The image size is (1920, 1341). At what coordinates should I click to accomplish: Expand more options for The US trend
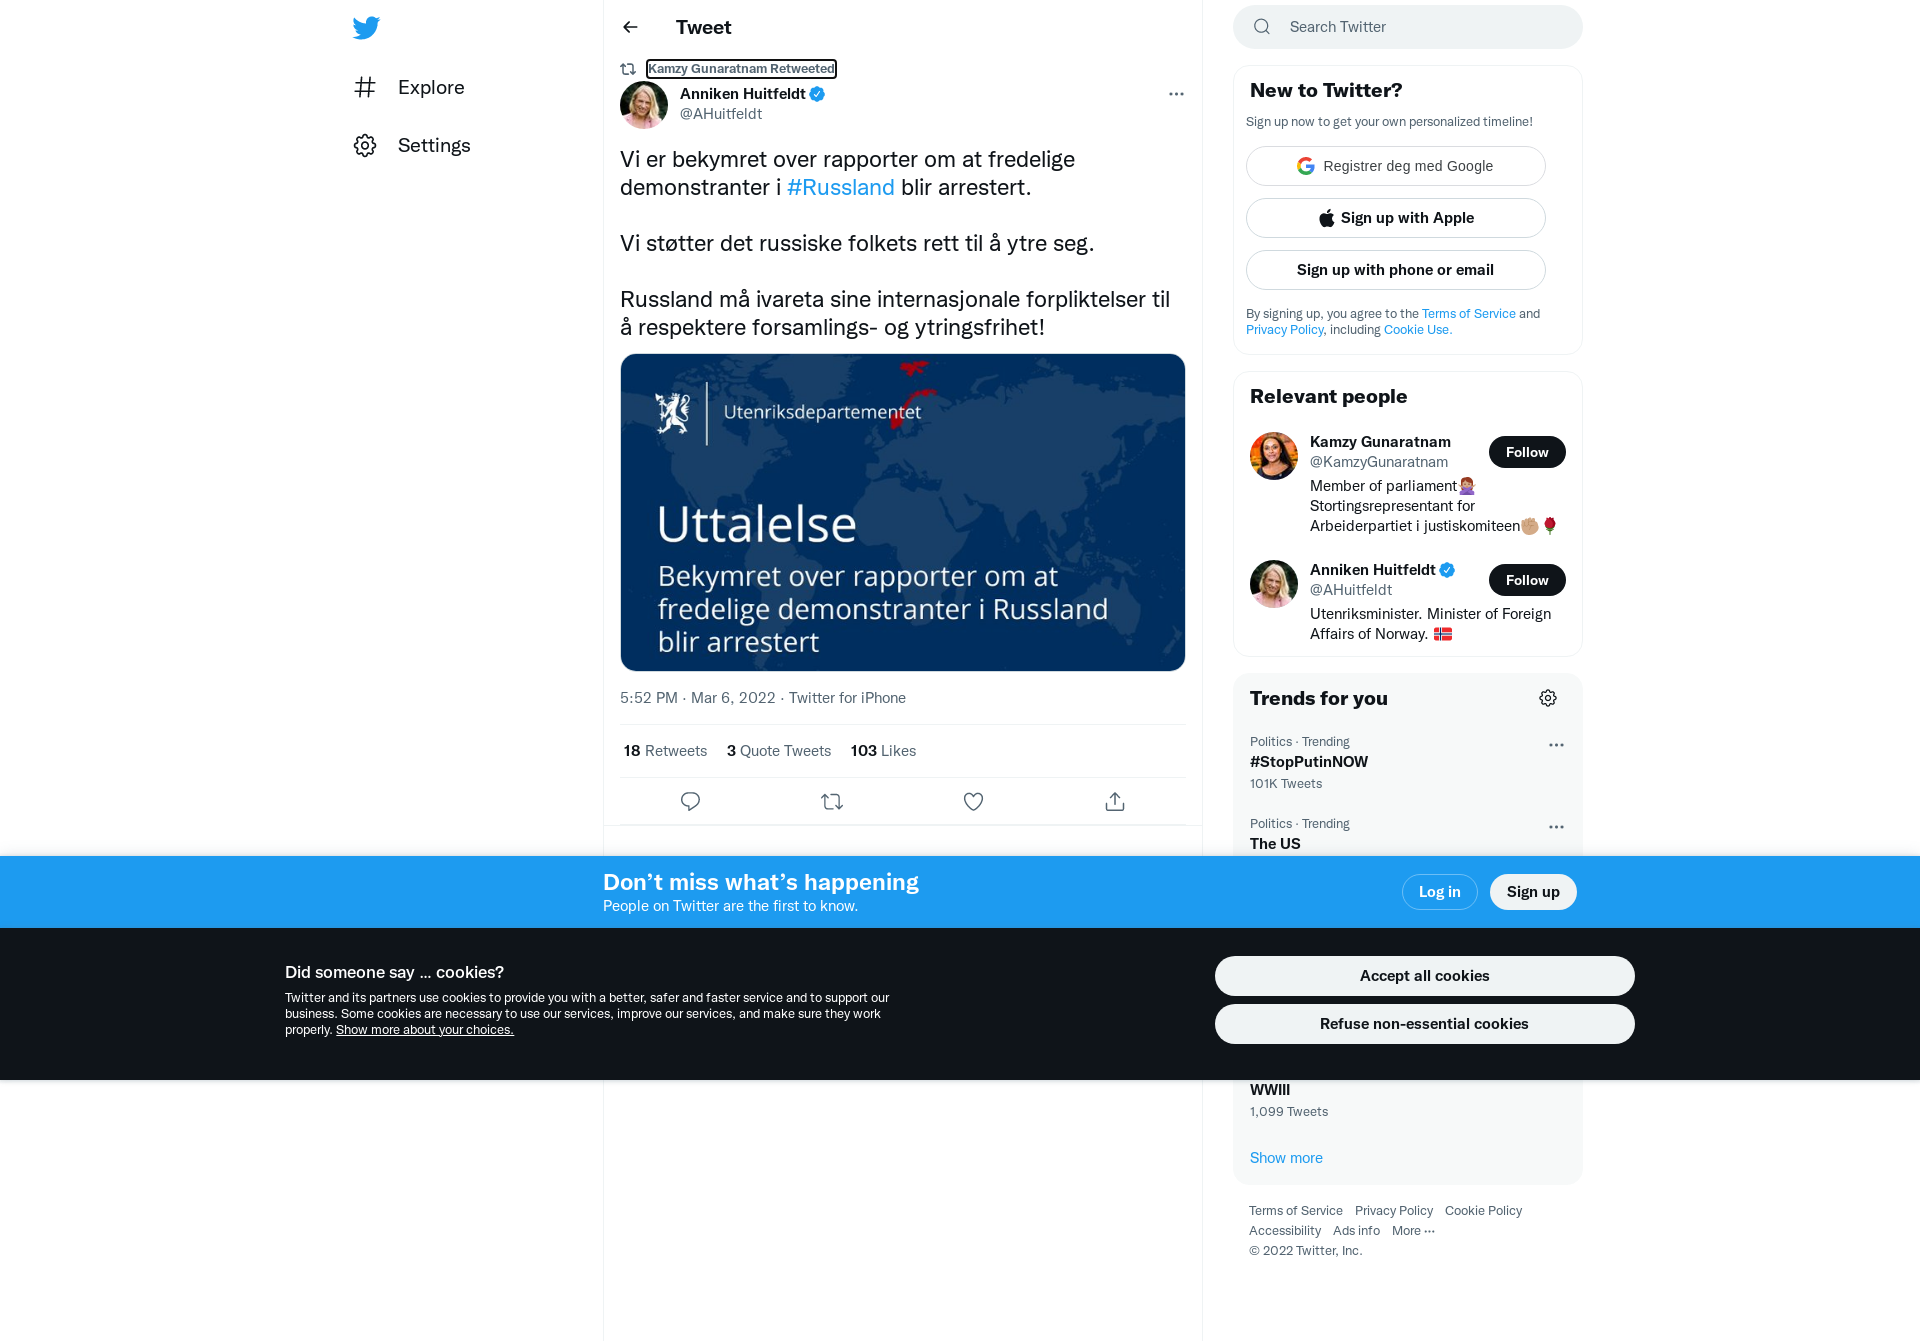coord(1556,827)
